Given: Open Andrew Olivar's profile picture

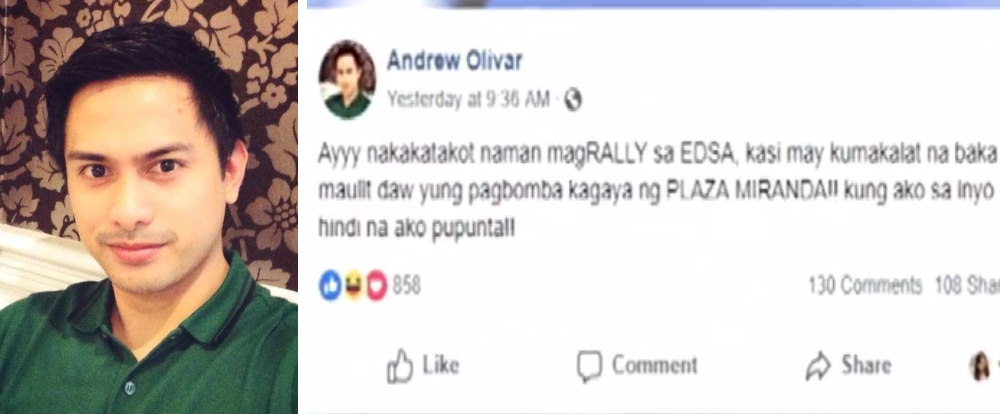Looking at the screenshot, I should [x=347, y=80].
